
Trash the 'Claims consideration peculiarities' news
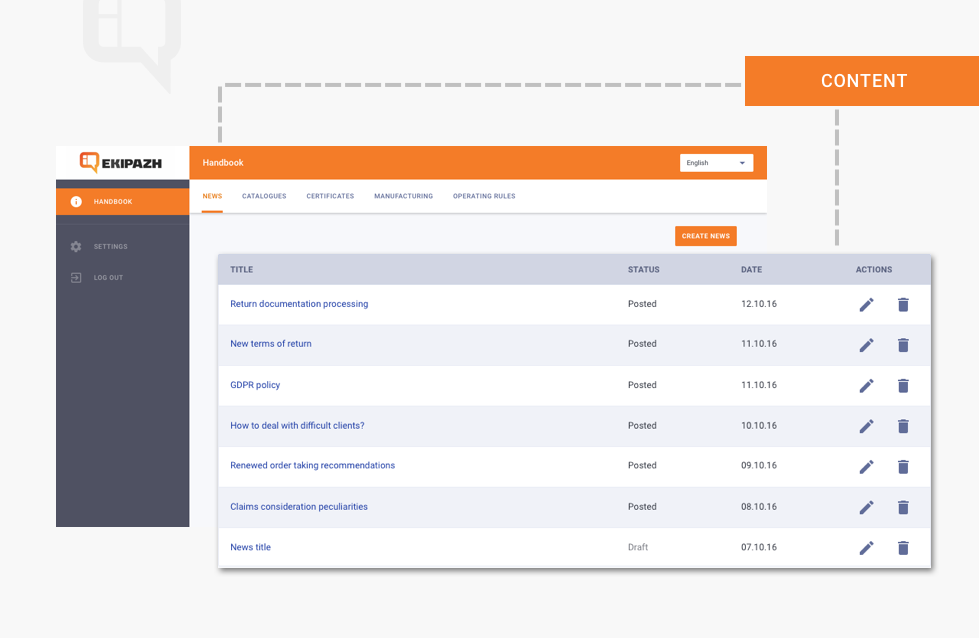click(x=903, y=507)
